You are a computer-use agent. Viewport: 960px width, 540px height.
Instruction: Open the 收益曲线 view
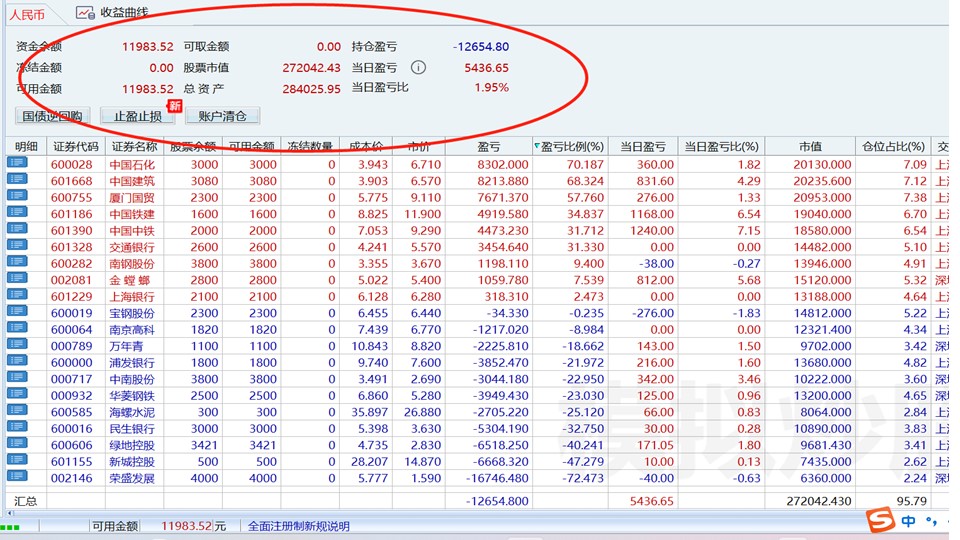(124, 12)
